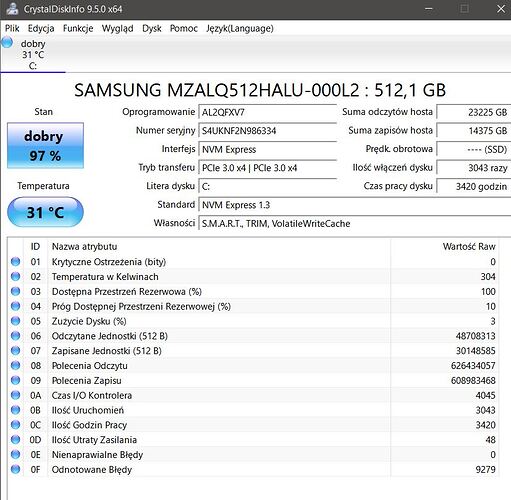
Task: Click the firmware field AL2QFXV7
Action: (267, 112)
